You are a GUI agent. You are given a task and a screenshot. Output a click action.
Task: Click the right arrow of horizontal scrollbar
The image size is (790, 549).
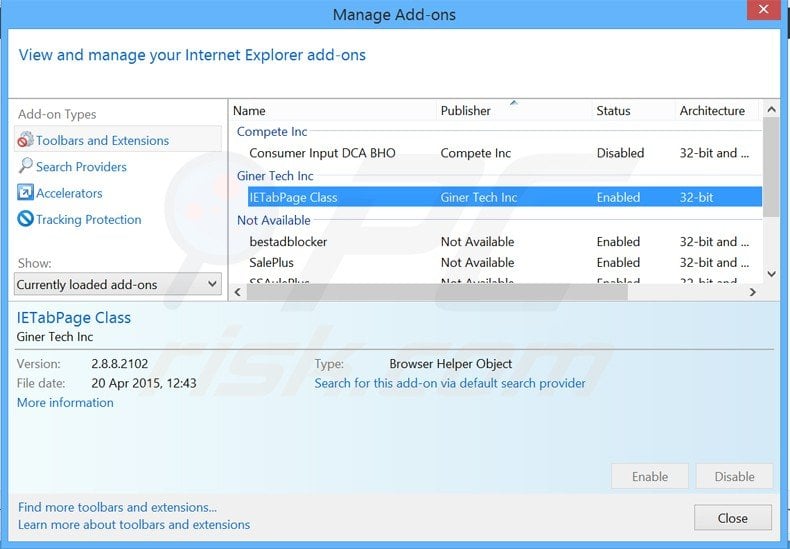[x=753, y=292]
